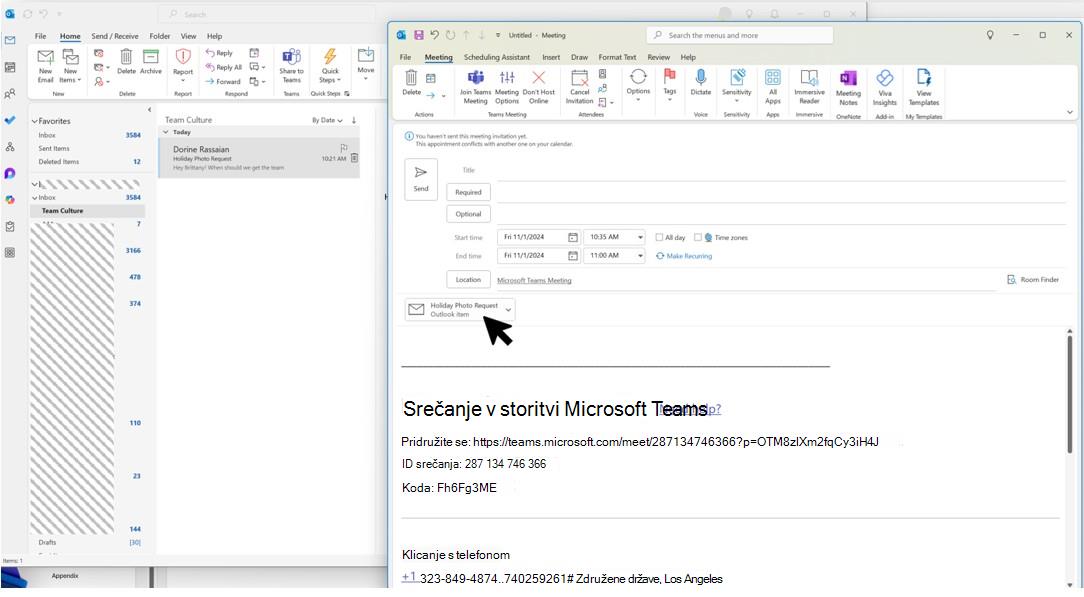Open Format Text tab

(617, 57)
